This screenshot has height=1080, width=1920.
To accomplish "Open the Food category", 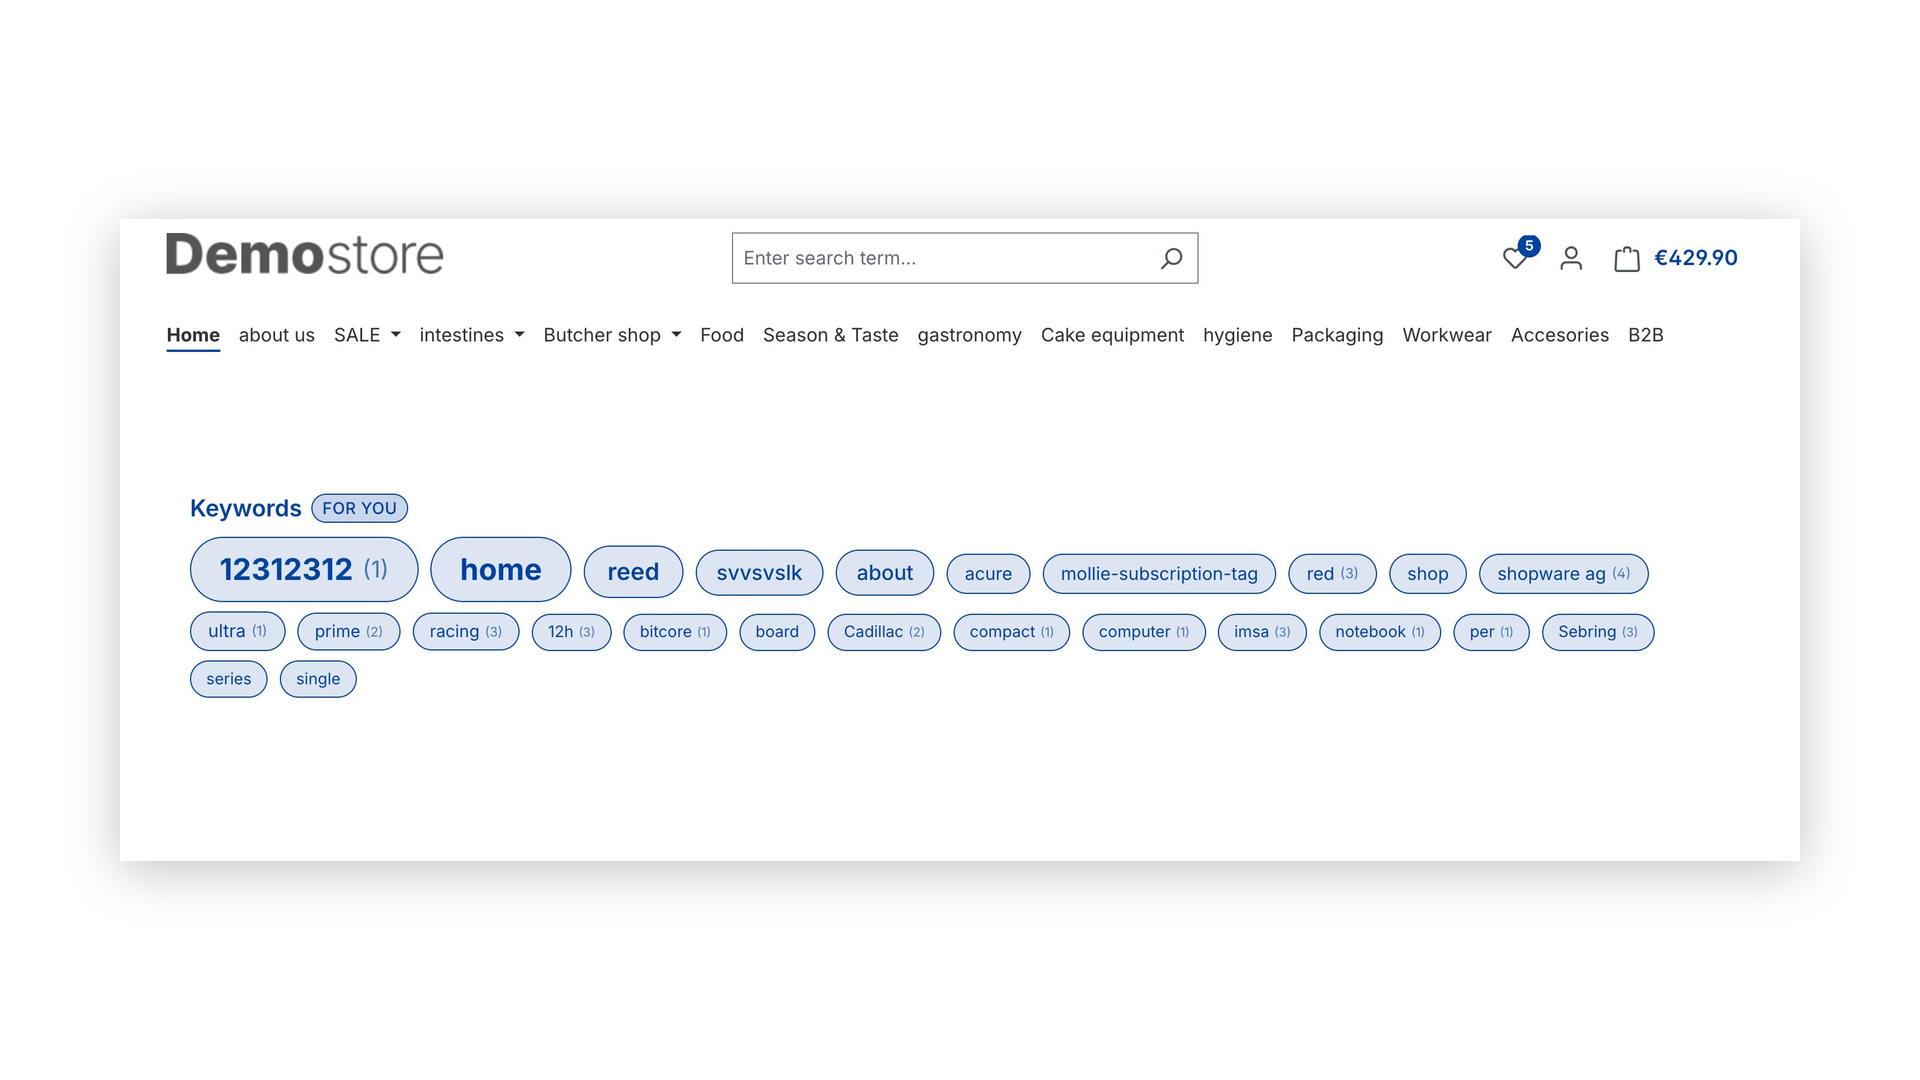I will tap(722, 335).
